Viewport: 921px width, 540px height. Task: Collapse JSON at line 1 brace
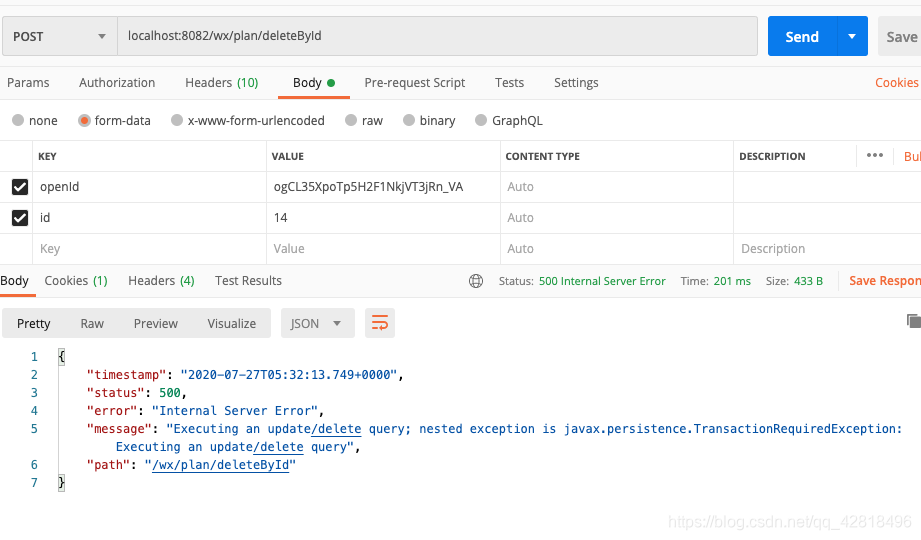tap(62, 357)
